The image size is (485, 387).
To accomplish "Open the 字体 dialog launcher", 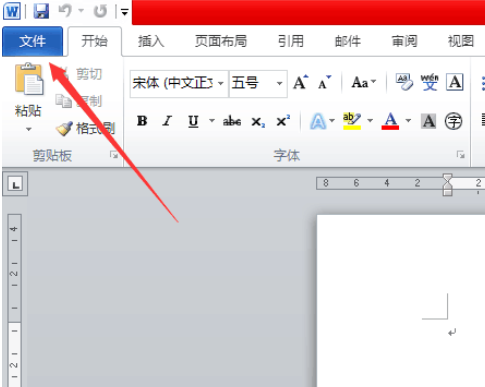I will pos(461,155).
